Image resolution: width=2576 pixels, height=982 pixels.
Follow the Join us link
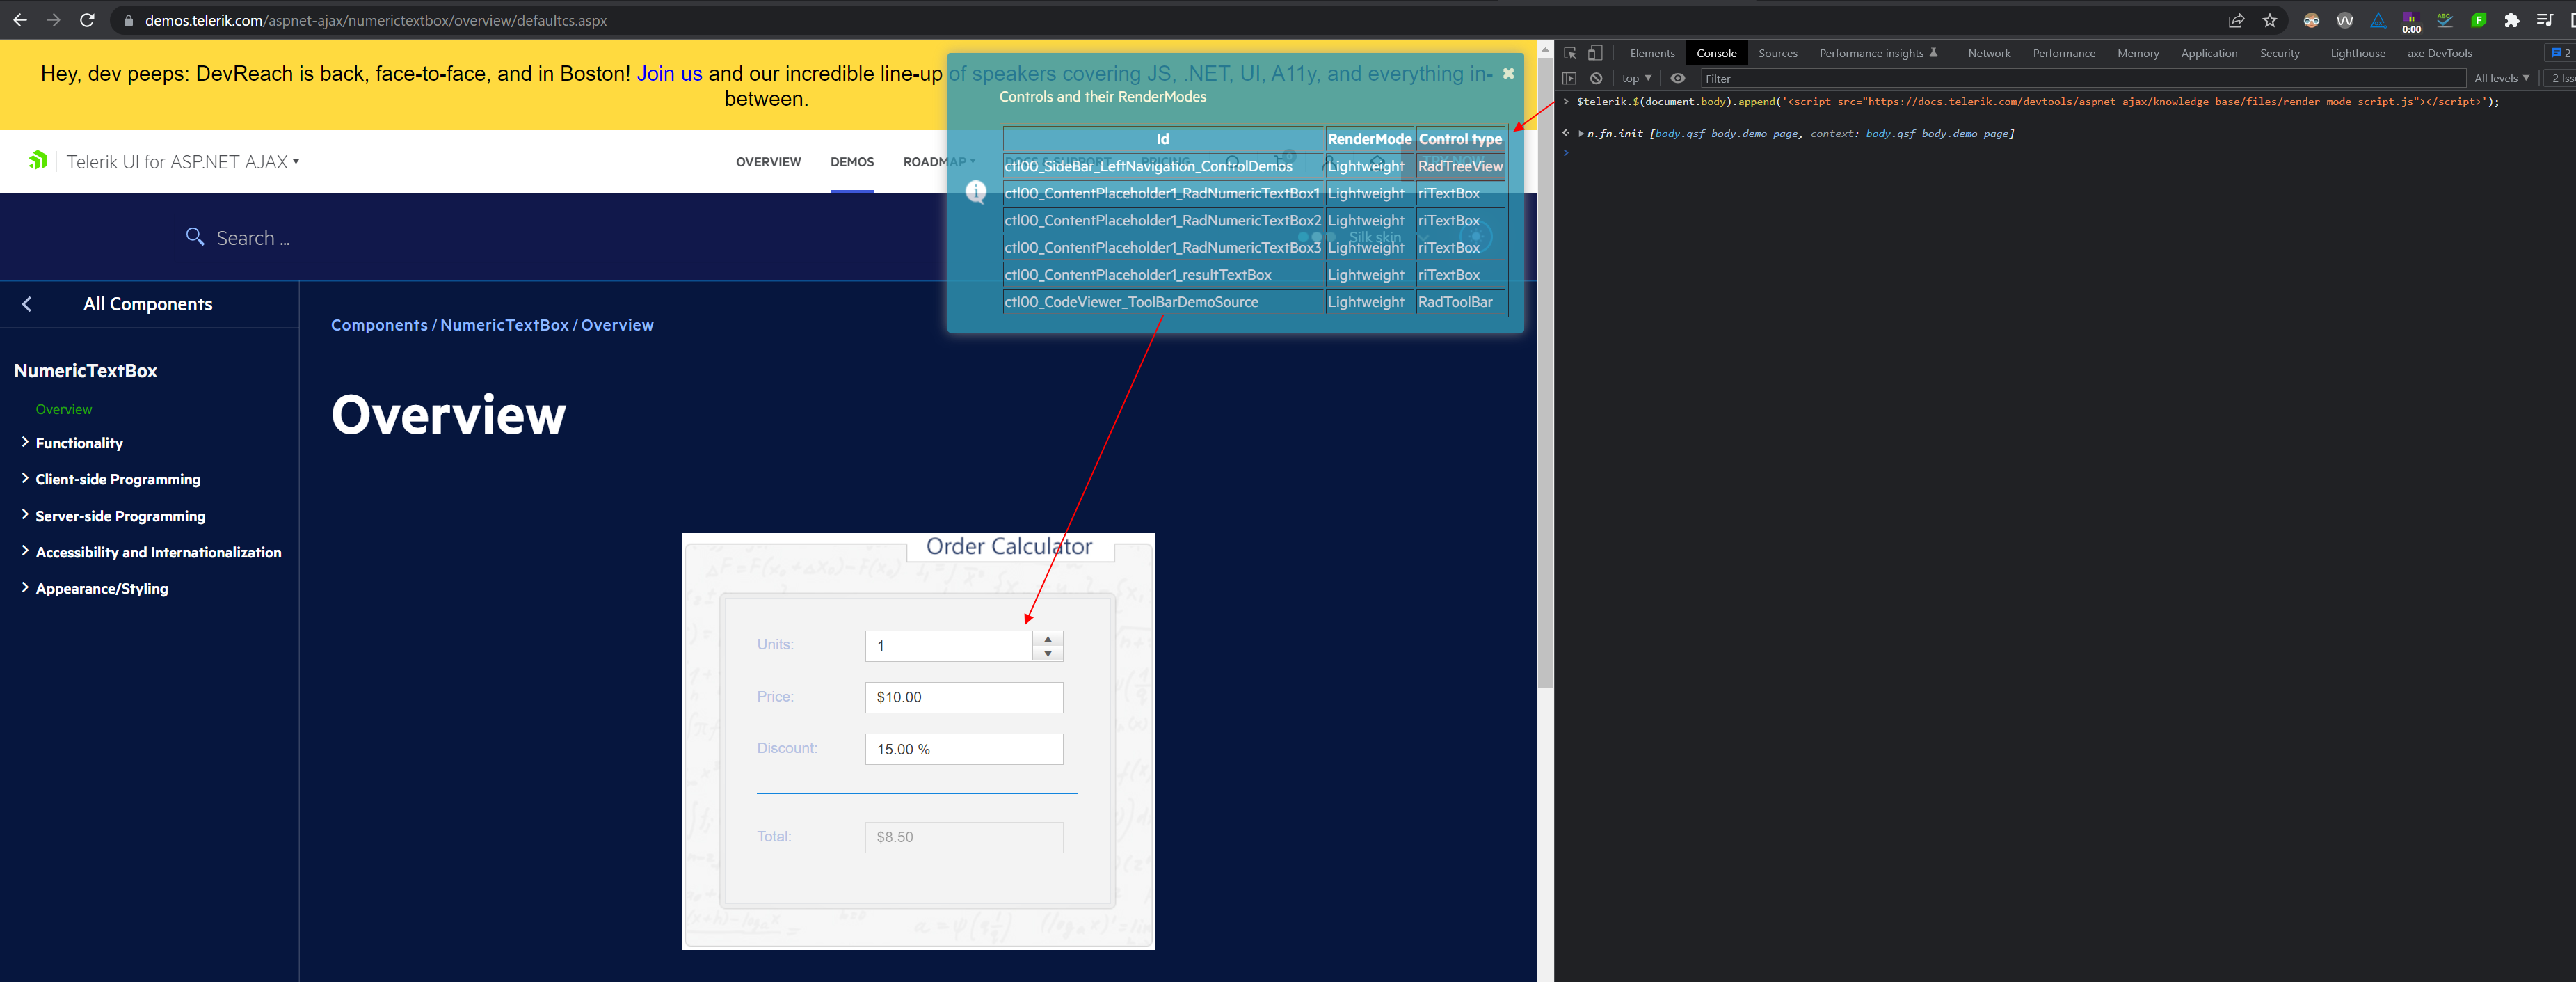click(669, 73)
